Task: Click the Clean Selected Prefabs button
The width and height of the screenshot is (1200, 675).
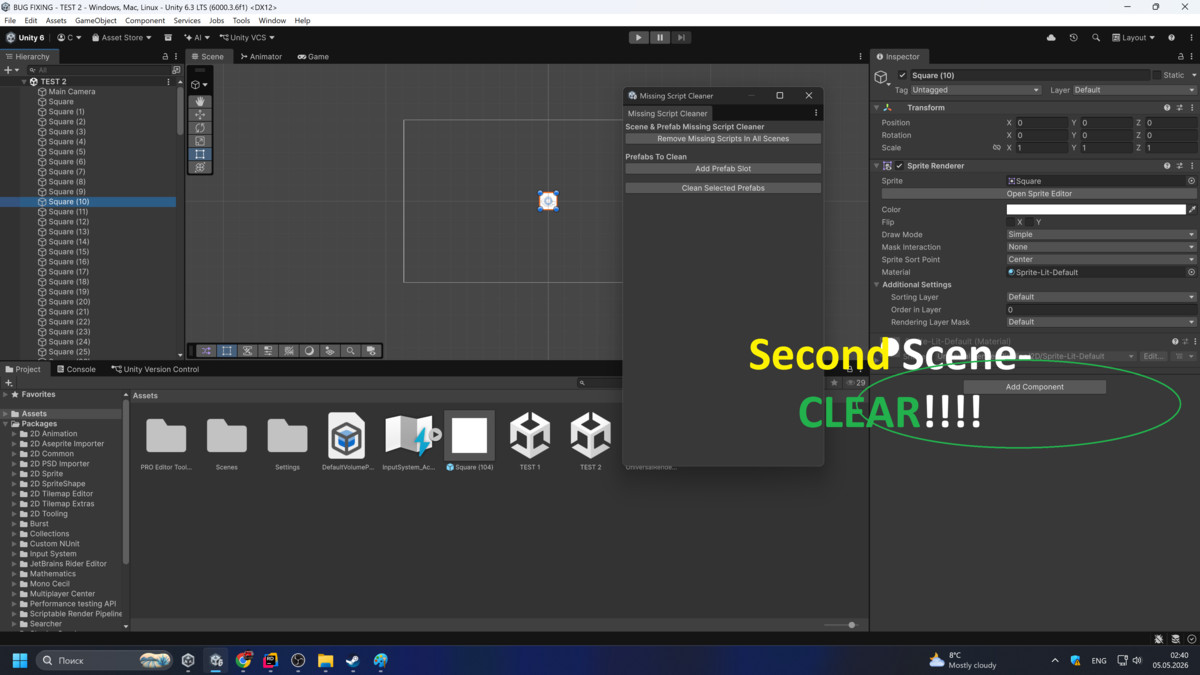Action: coord(723,188)
